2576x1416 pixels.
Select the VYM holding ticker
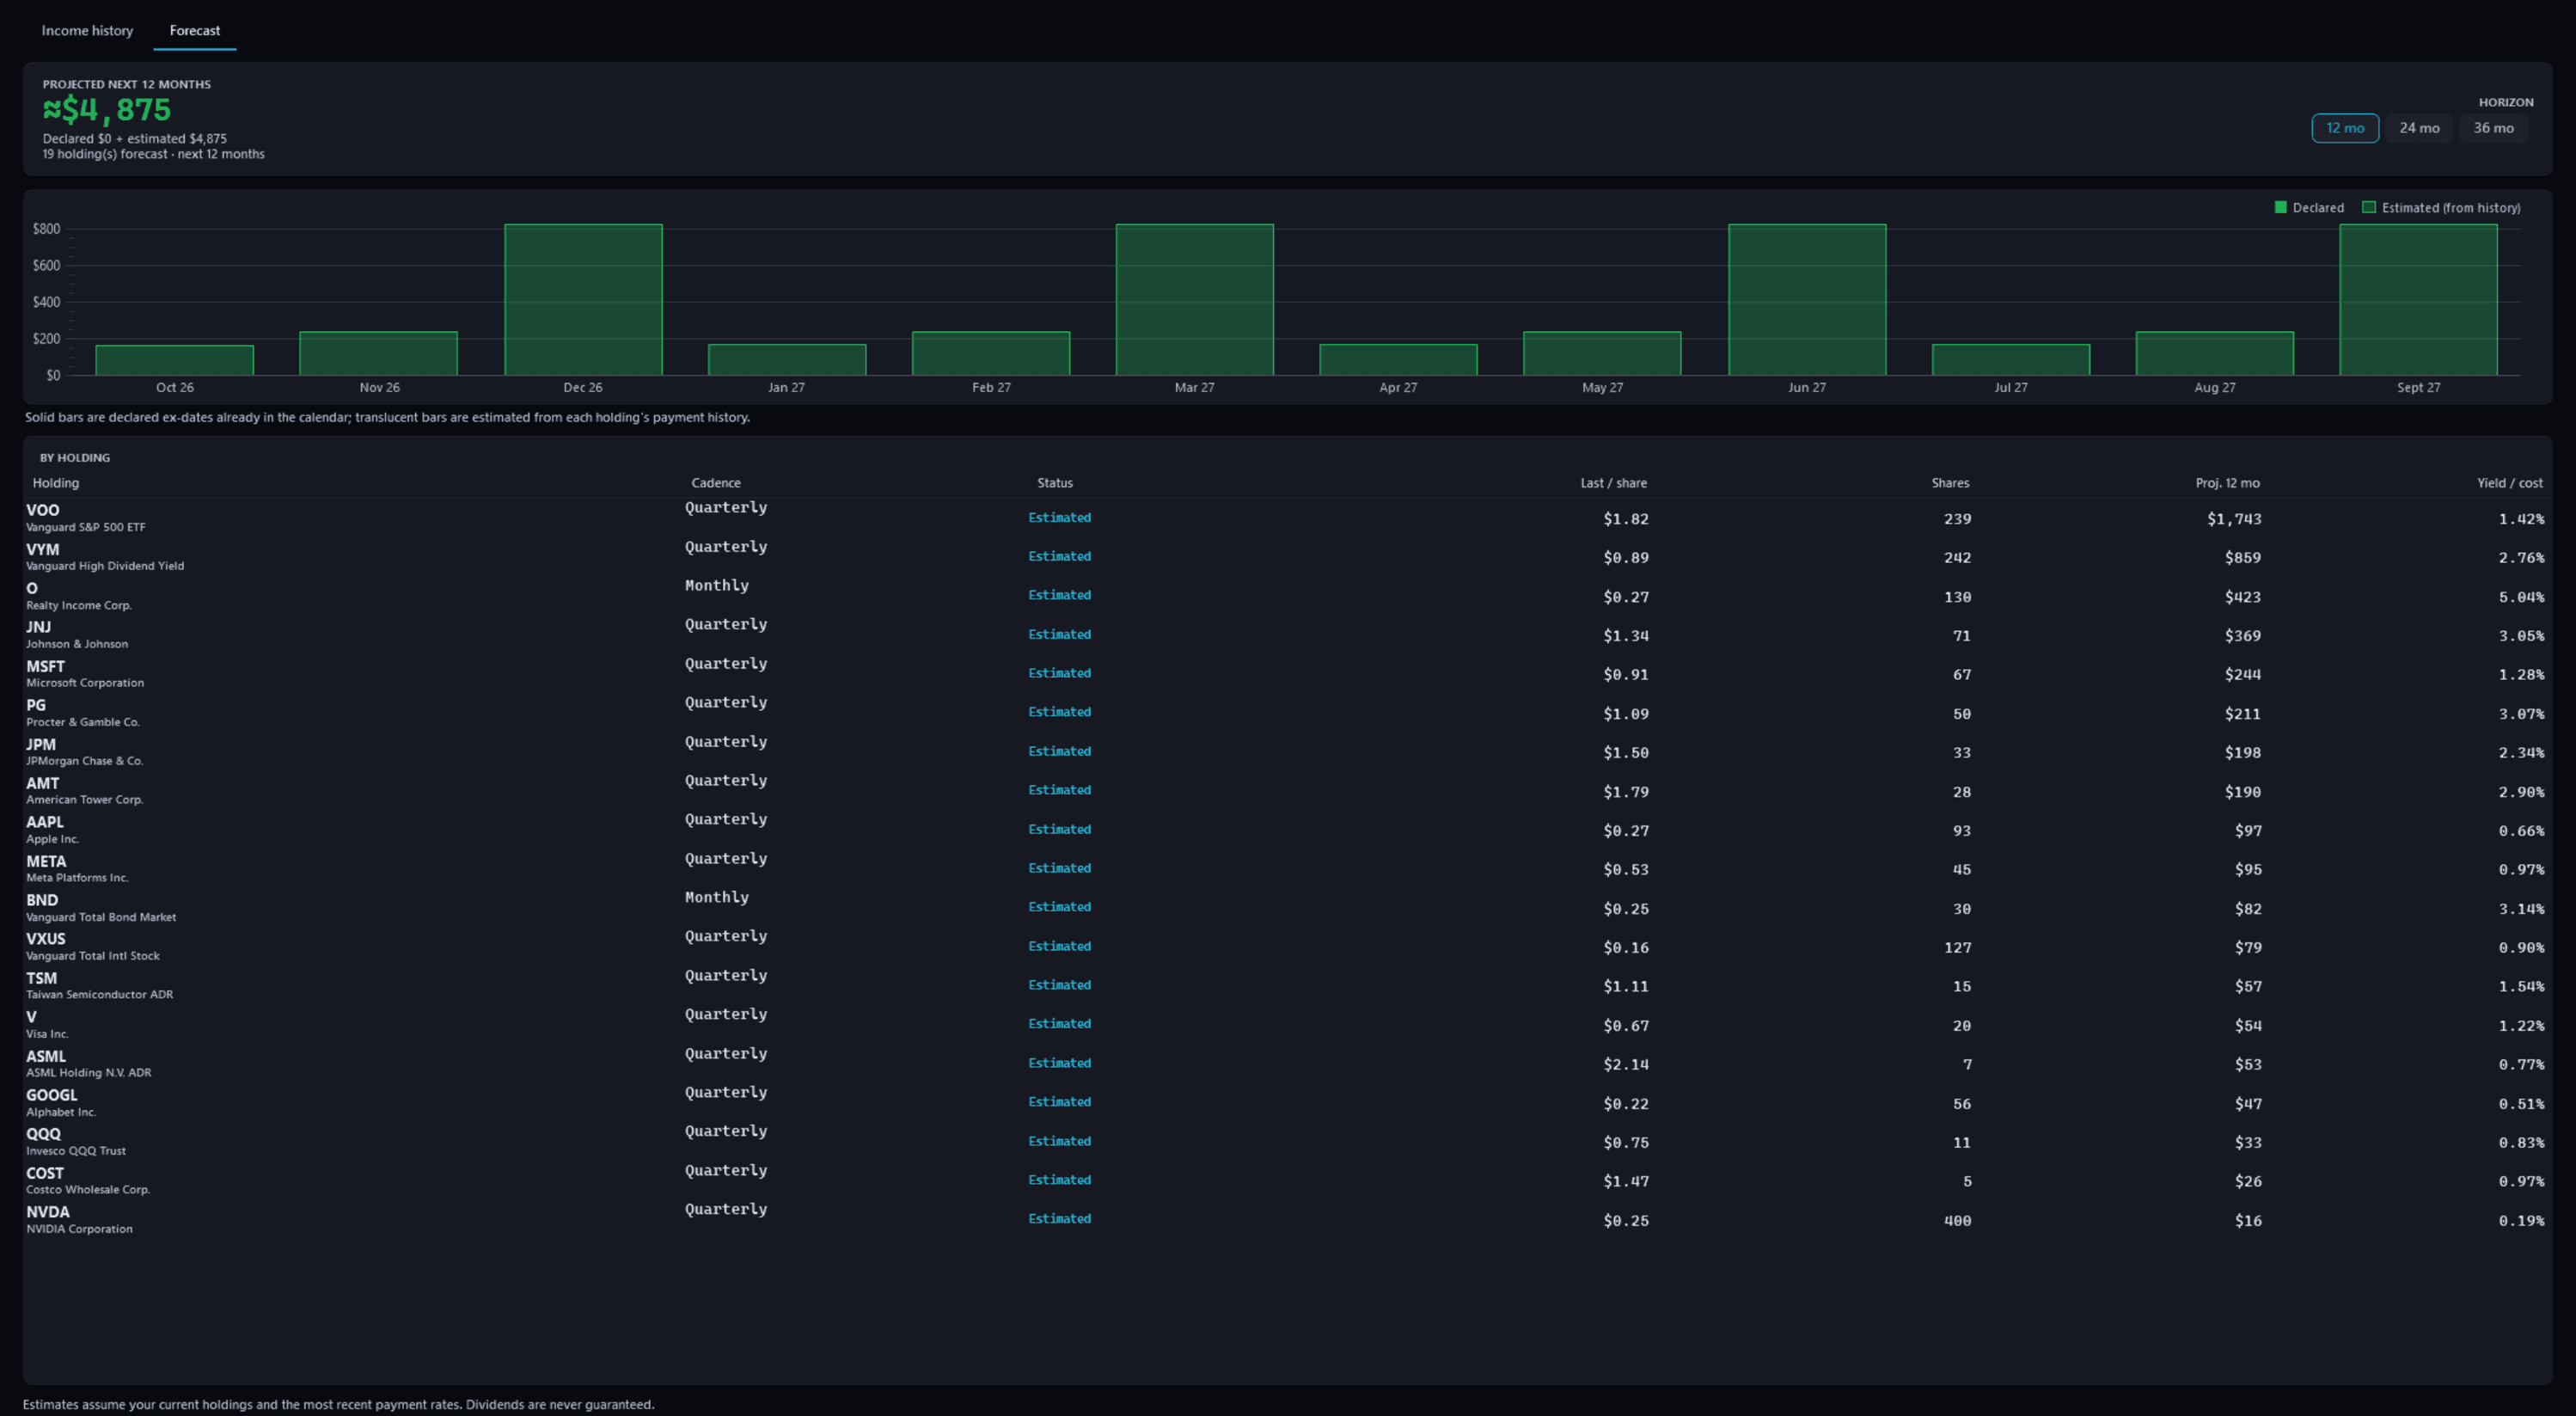pyautogui.click(x=43, y=550)
